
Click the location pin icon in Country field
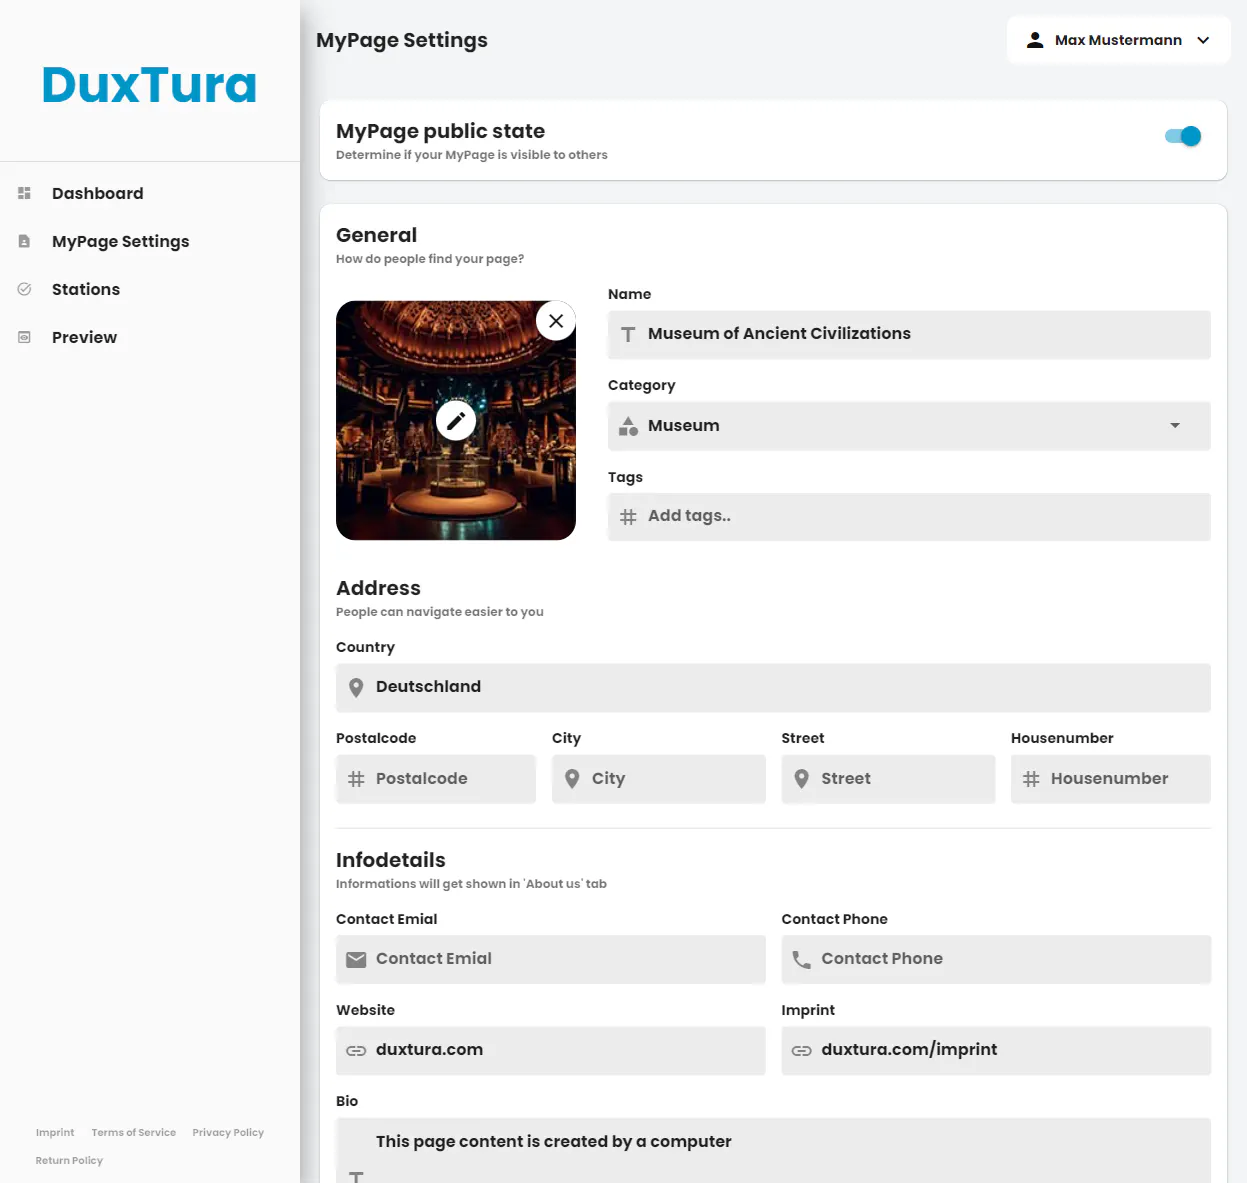[x=355, y=687]
